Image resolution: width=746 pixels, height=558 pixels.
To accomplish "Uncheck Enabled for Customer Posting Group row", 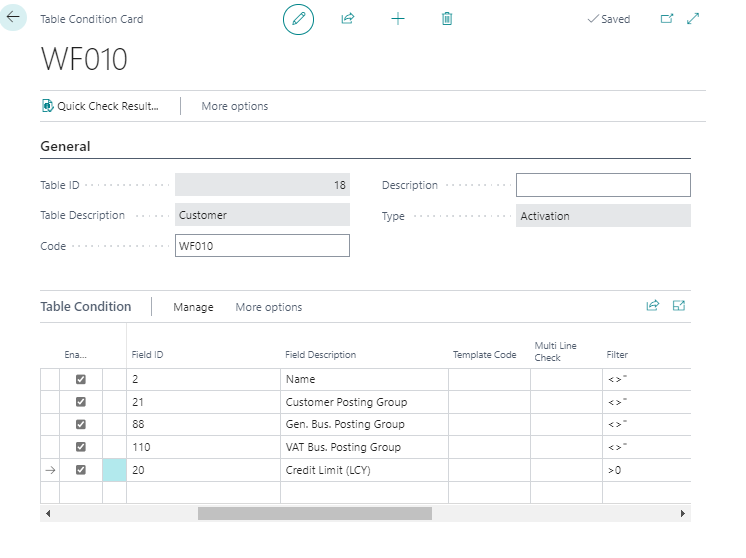I will tap(81, 402).
